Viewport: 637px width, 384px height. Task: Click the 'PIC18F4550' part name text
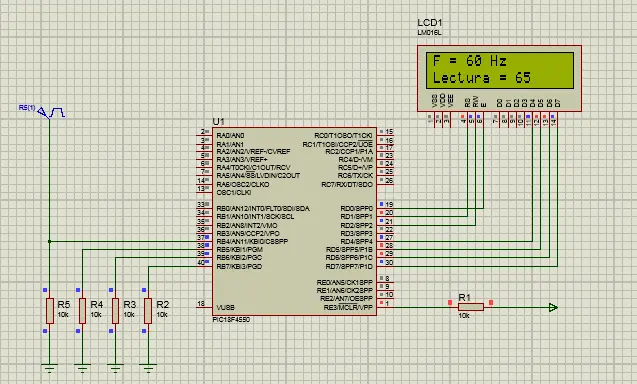point(231,320)
